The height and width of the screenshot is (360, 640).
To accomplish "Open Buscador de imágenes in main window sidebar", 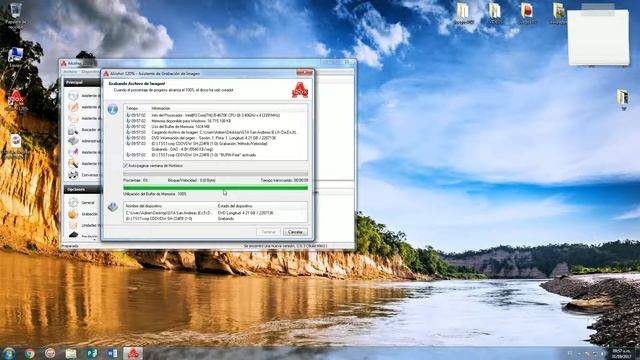I will tap(84, 130).
